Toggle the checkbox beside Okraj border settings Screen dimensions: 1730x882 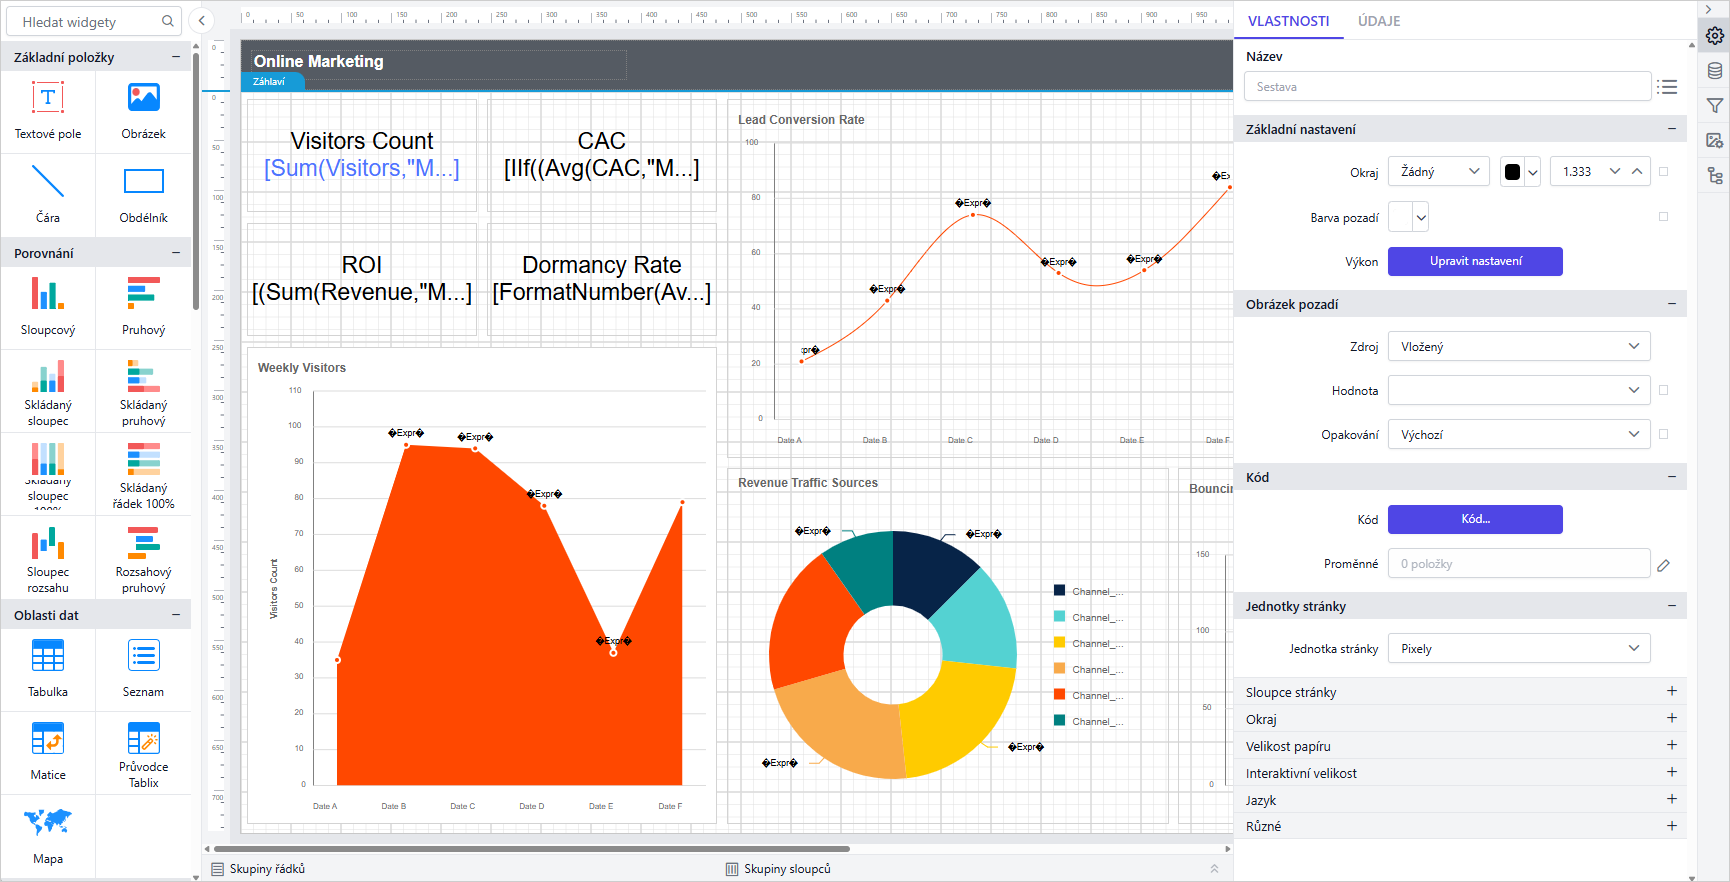click(1664, 172)
